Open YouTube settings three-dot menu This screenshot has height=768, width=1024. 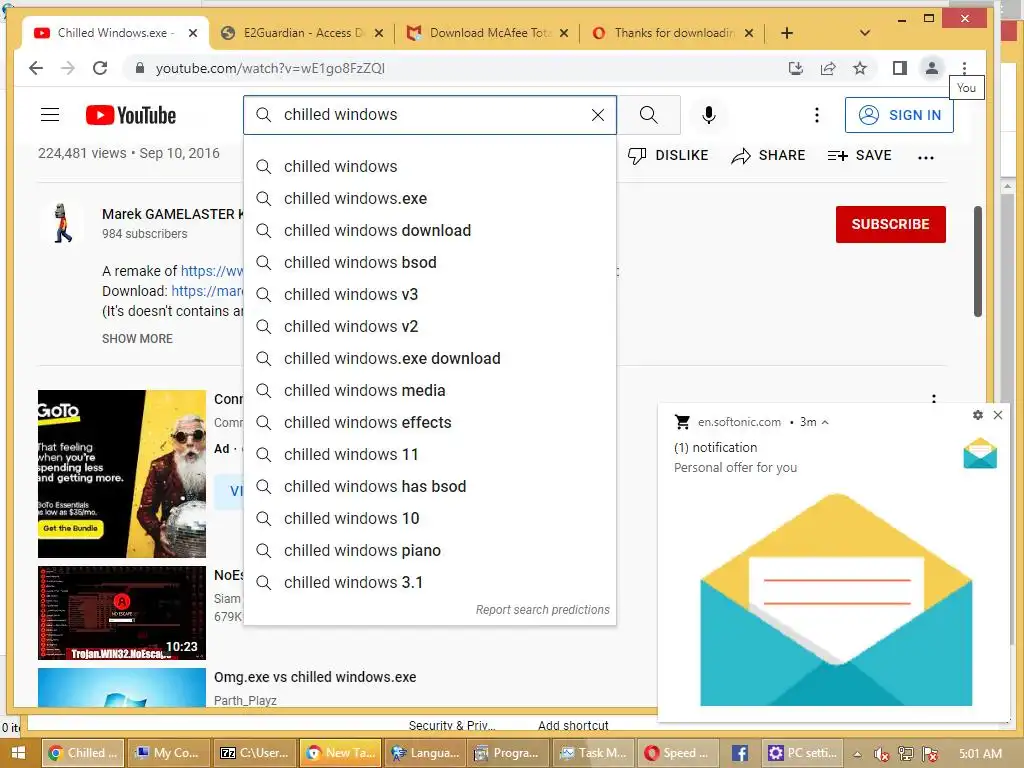pyautogui.click(x=816, y=115)
